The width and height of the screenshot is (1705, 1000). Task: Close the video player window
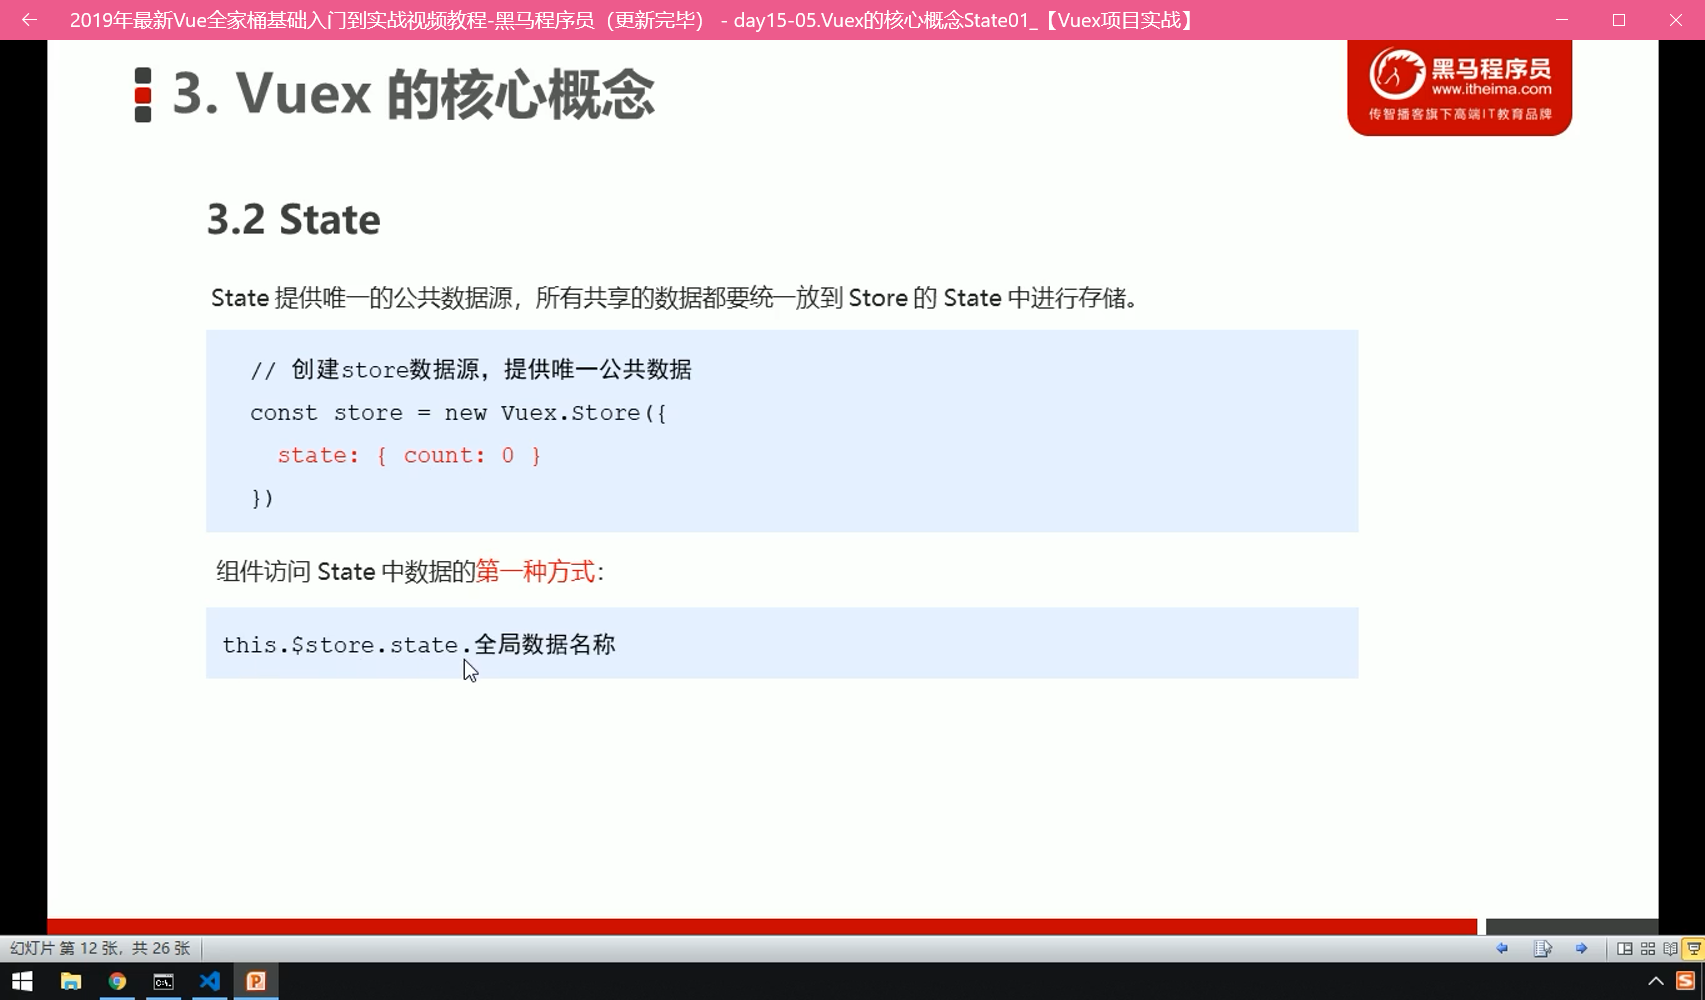tap(1676, 20)
